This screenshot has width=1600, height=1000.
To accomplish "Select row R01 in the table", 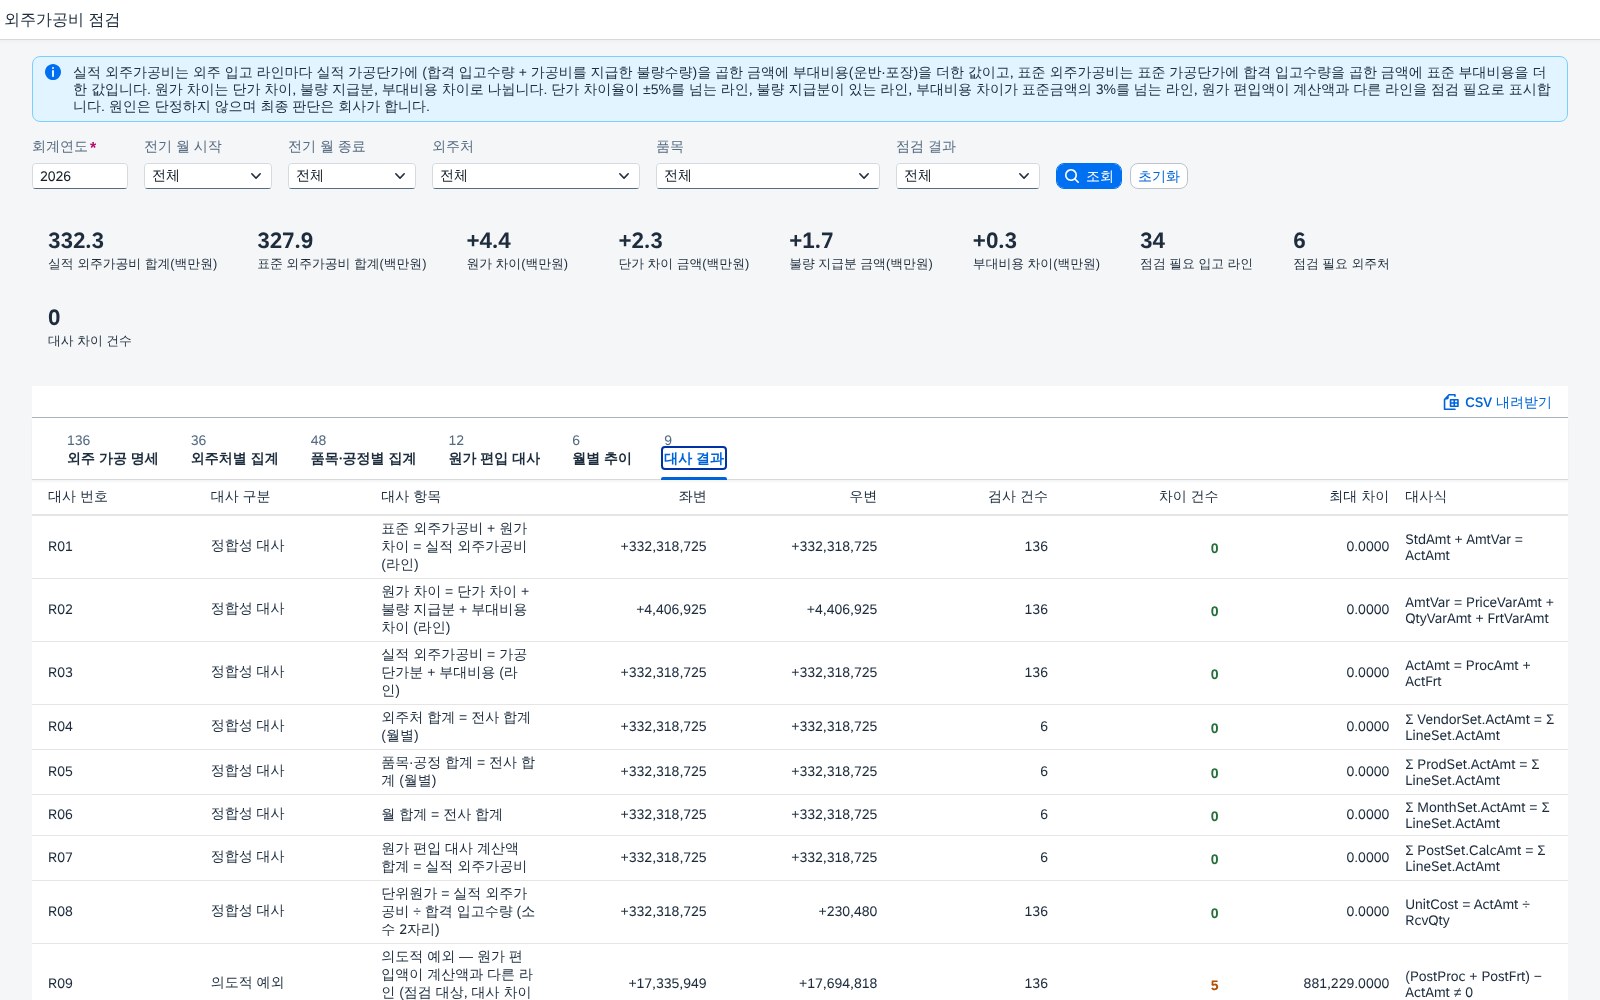I will (800, 547).
